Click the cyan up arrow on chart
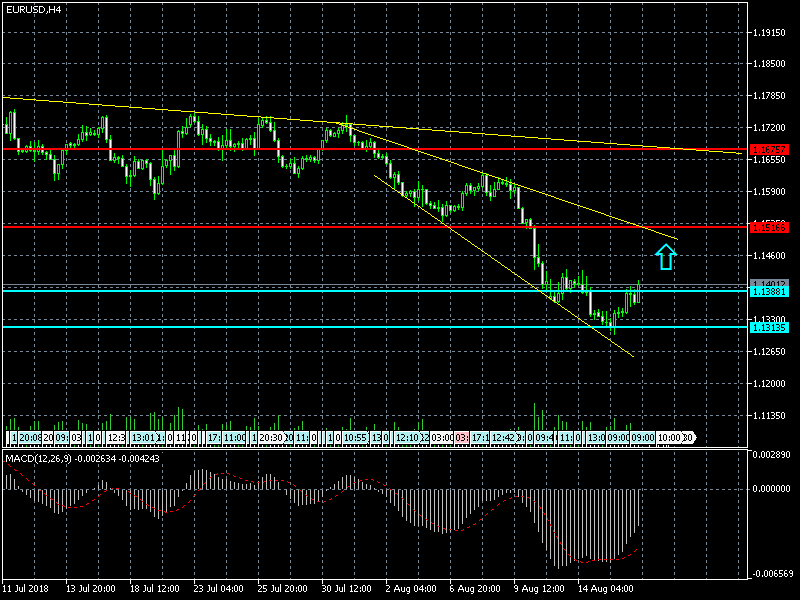This screenshot has height=600, width=800. click(666, 257)
